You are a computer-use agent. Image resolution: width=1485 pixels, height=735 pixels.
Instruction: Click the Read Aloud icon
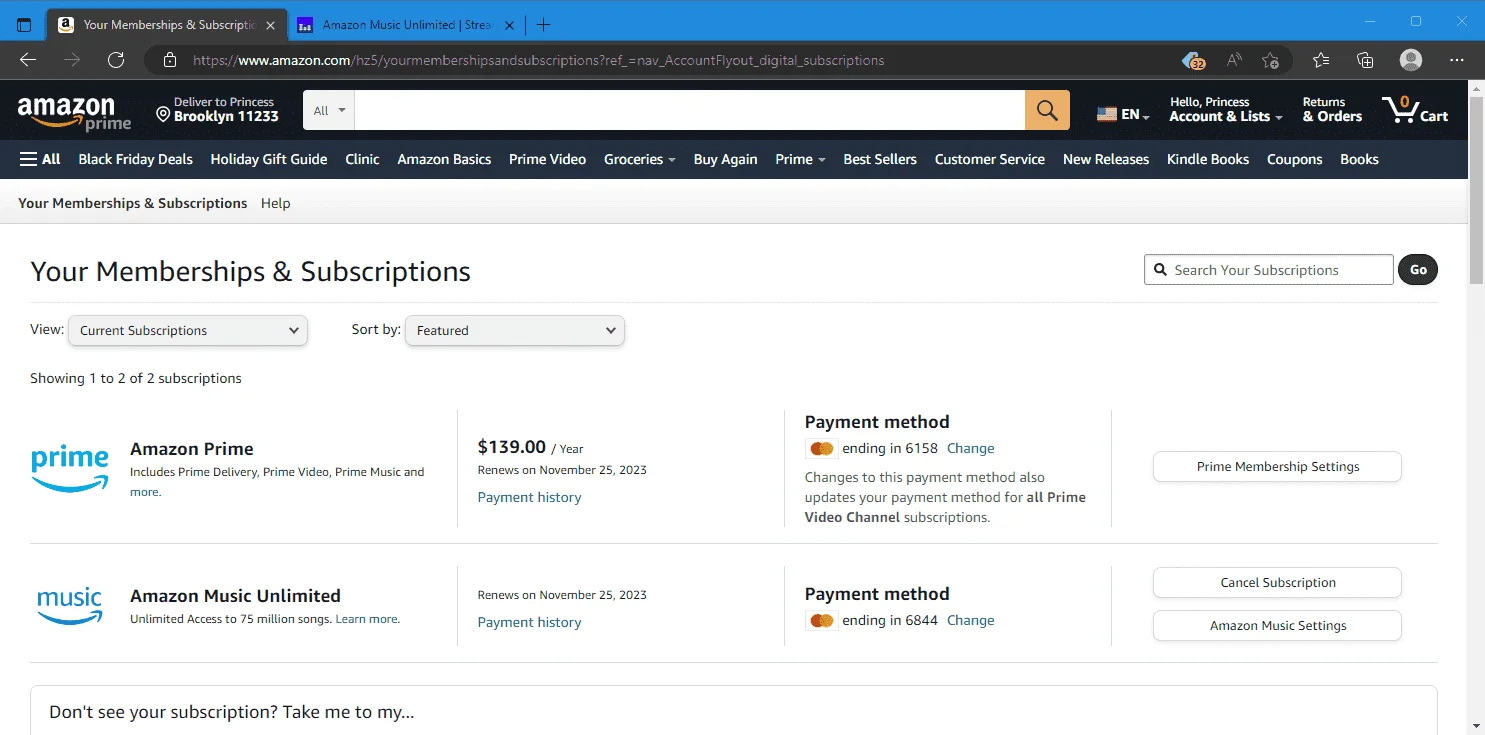coord(1234,60)
